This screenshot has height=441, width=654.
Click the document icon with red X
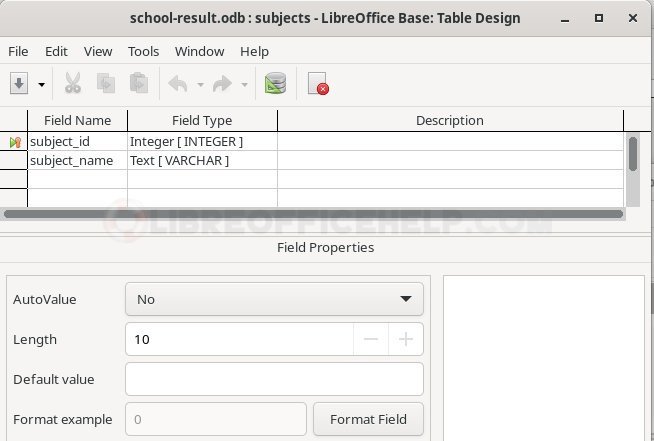point(318,83)
